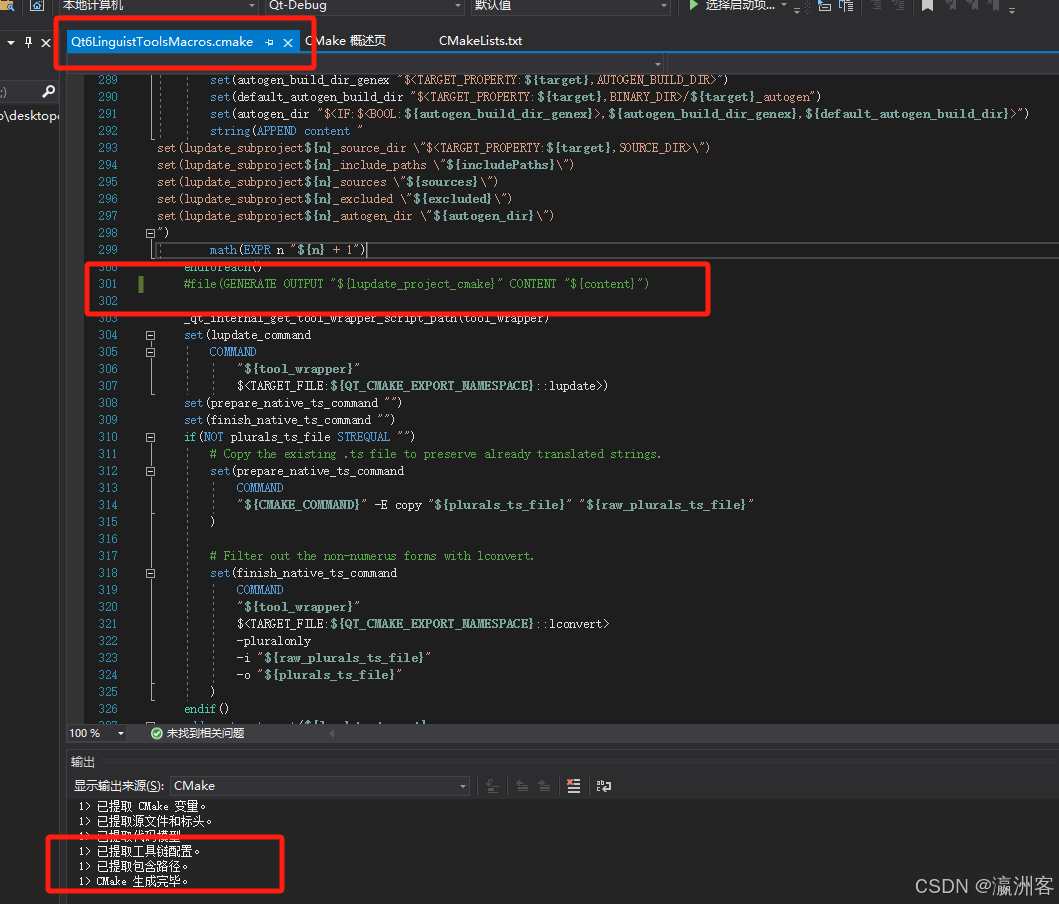Go to previous message in Output toolbar
1059x904 pixels.
[520, 786]
